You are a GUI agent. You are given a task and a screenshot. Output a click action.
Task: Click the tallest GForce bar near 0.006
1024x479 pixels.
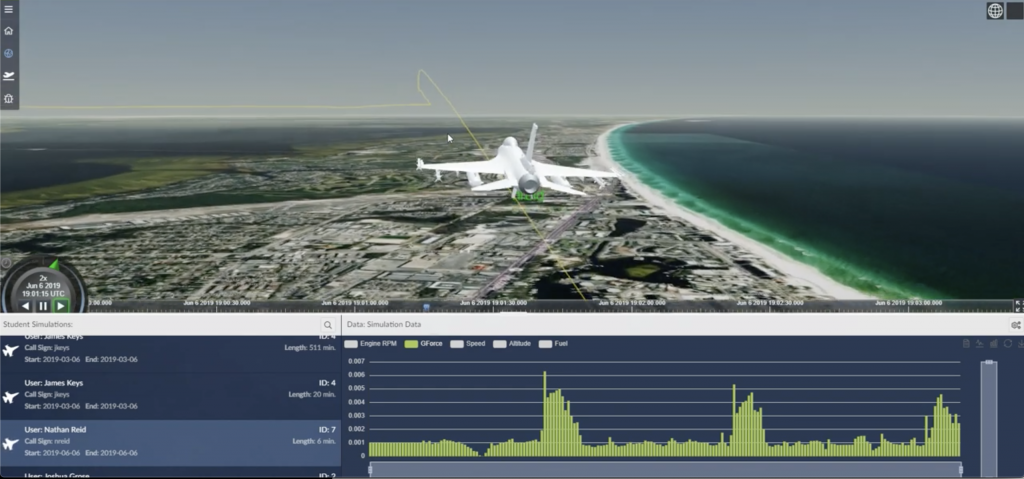(x=545, y=414)
